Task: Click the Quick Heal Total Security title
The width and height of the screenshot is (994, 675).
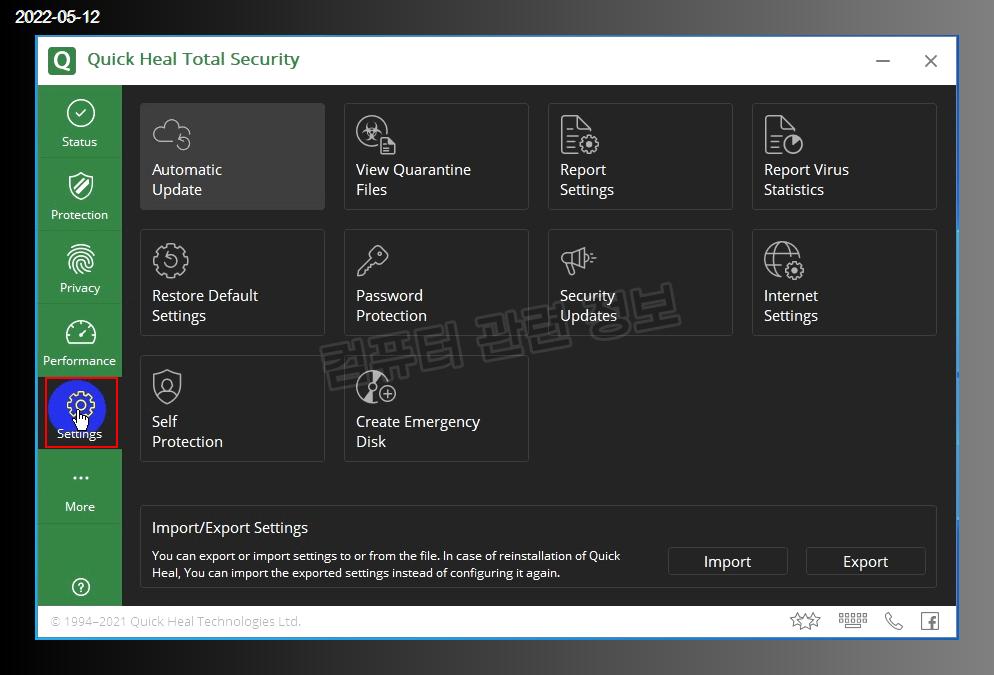Action: pos(193,60)
